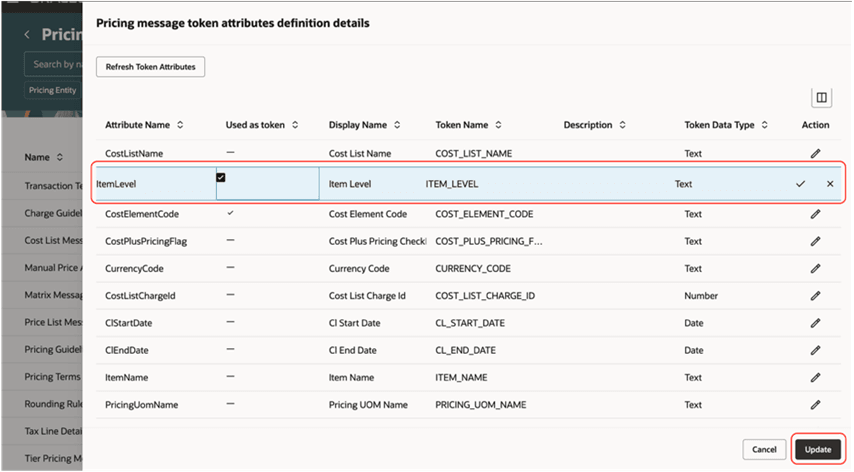Image resolution: width=854 pixels, height=472 pixels.
Task: Select the CurrencyCode attribute cell
Action: tap(134, 268)
